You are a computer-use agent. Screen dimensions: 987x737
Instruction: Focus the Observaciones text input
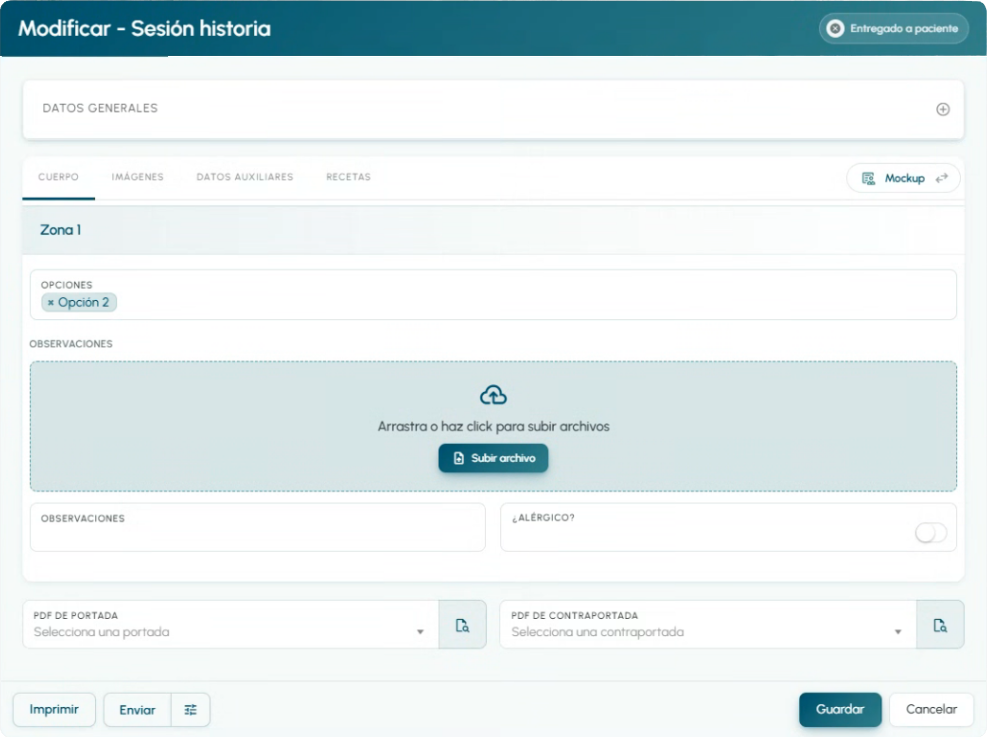257,527
